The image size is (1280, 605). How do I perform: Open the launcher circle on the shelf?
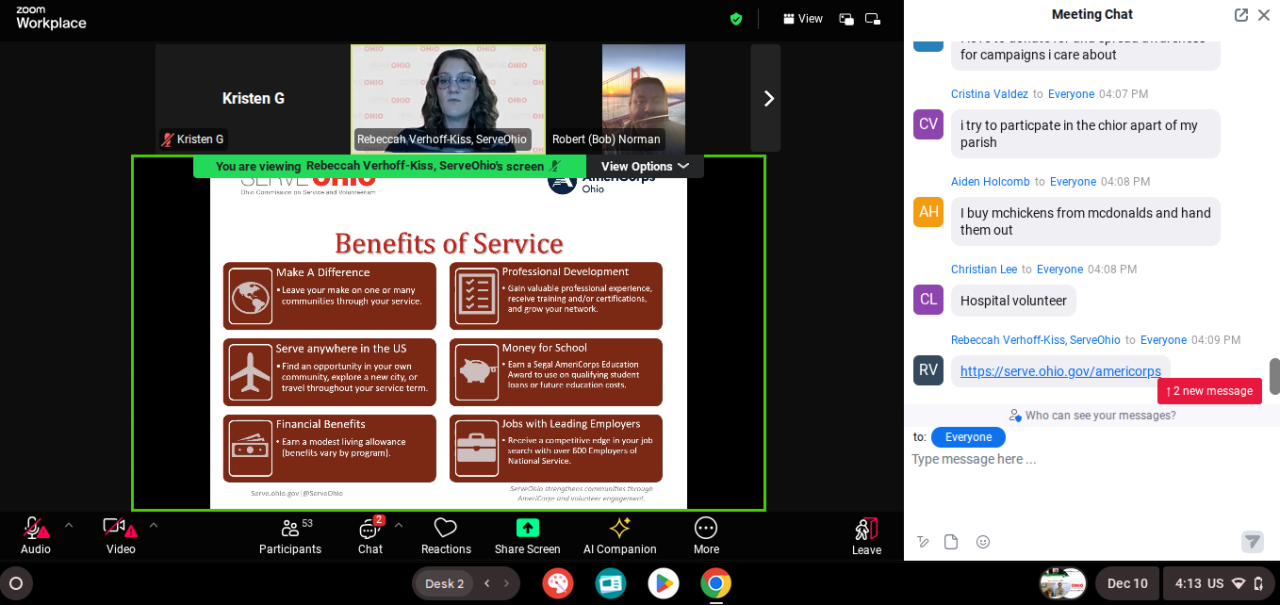(x=16, y=583)
